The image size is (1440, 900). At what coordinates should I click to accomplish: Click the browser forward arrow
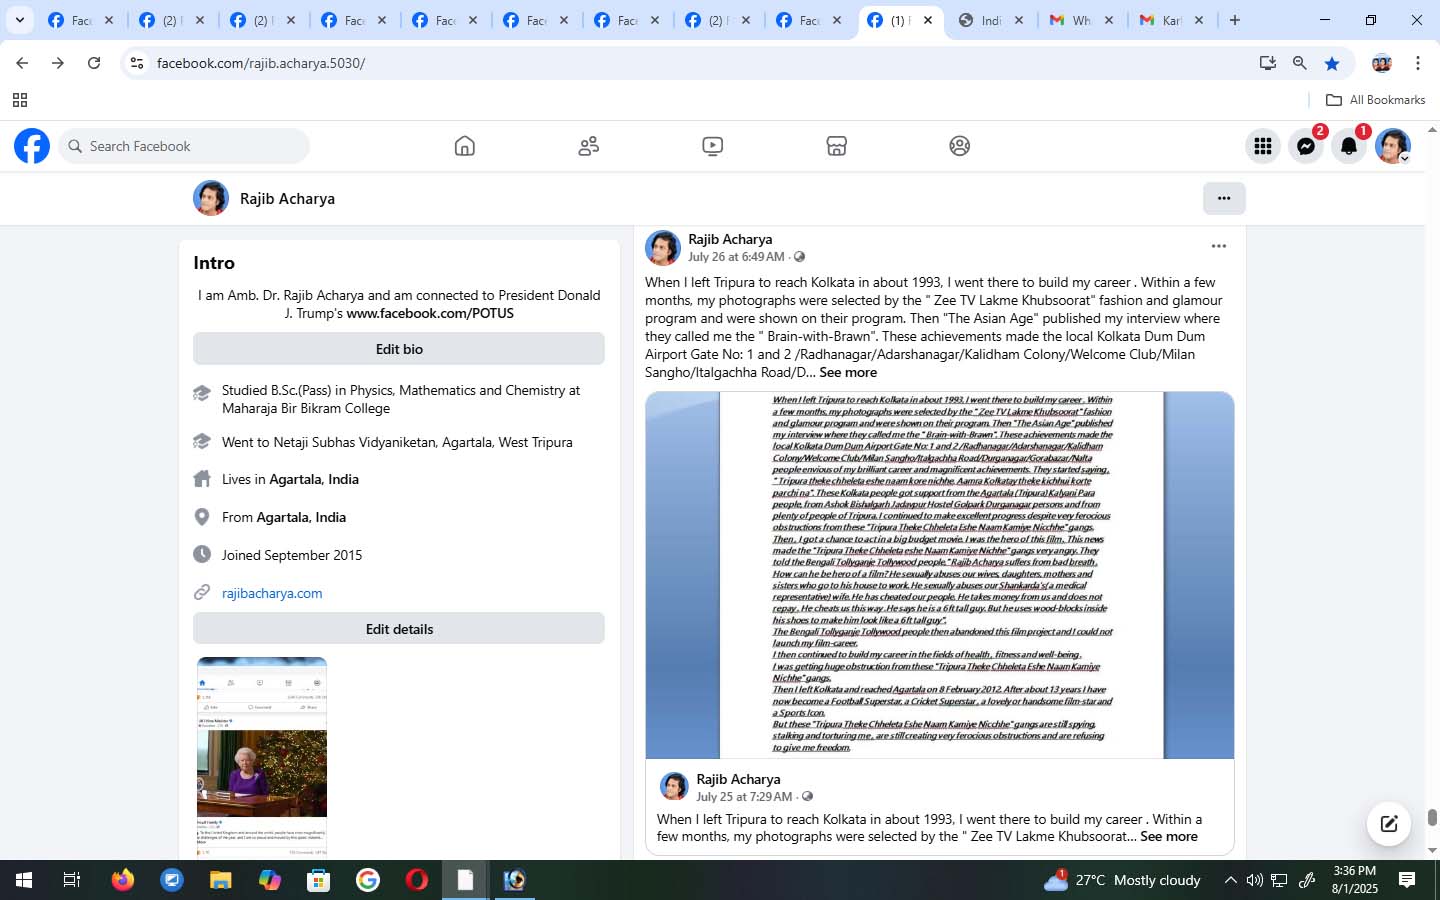[58, 63]
